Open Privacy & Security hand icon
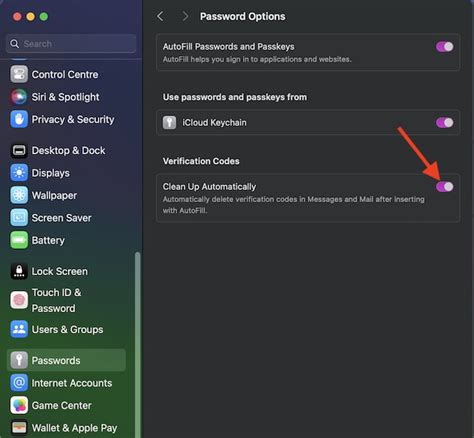 pos(19,119)
